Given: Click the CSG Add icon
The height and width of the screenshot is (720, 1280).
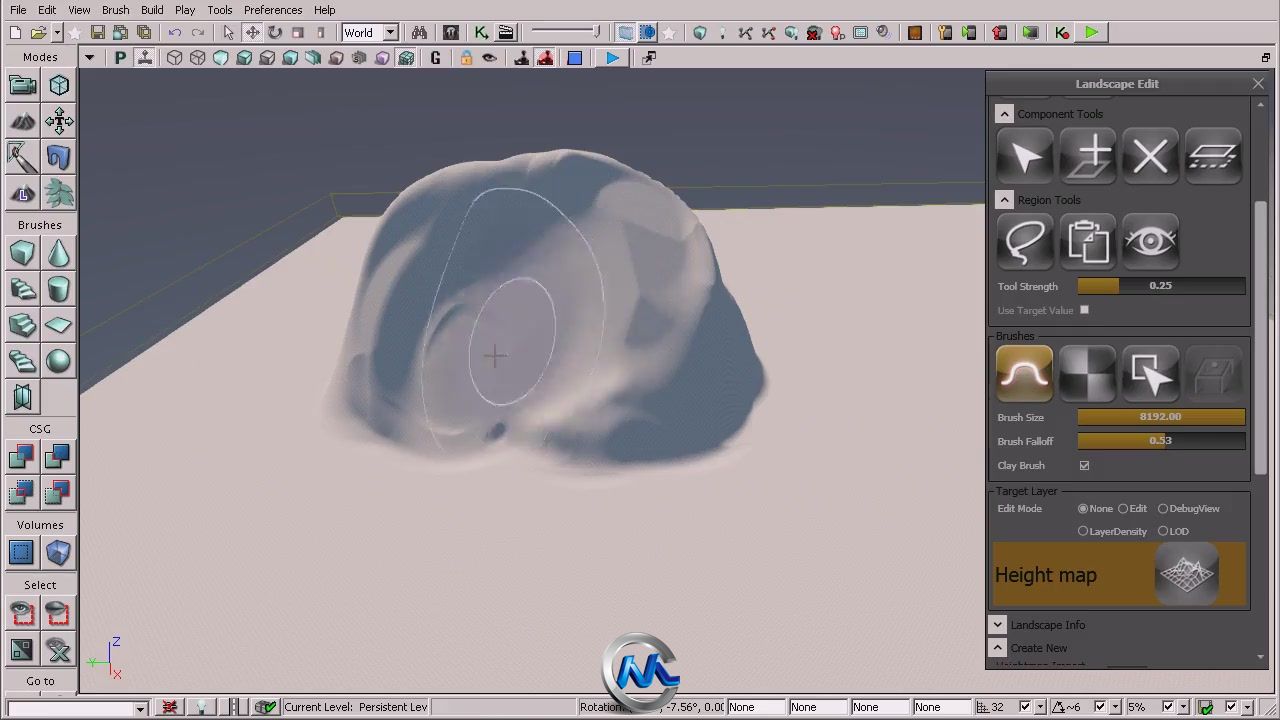Looking at the screenshot, I should point(22,457).
